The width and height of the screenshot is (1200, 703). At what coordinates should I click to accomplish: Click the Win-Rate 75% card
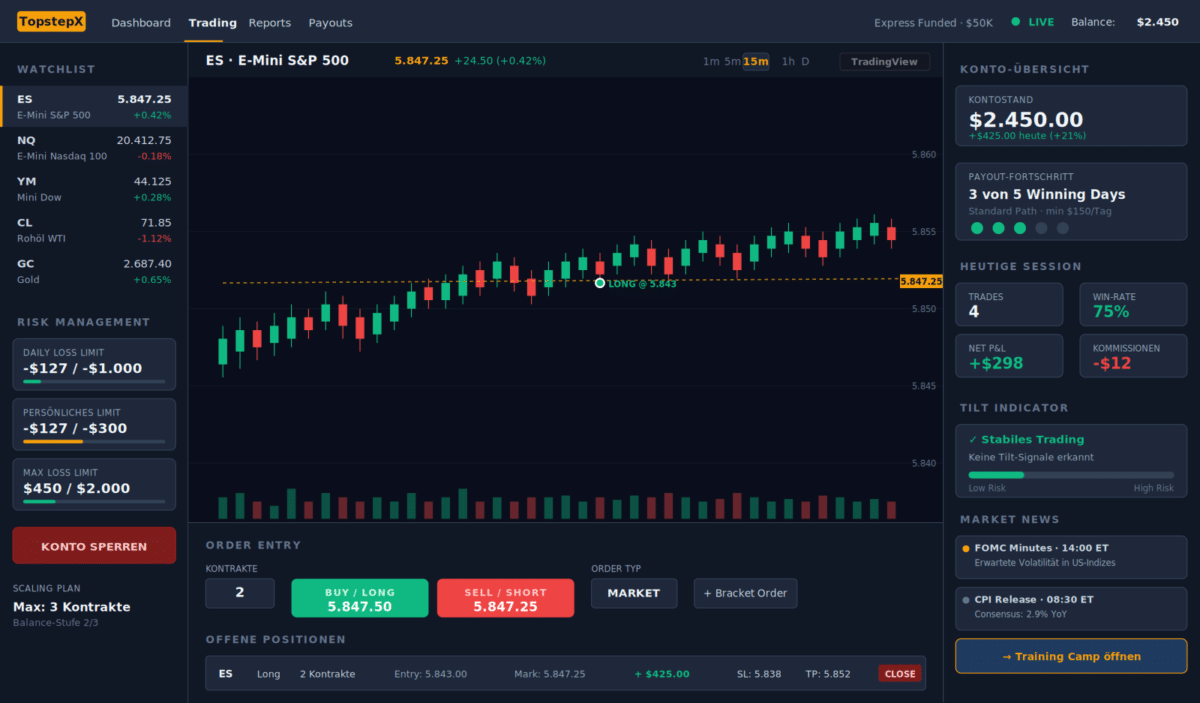1134,304
